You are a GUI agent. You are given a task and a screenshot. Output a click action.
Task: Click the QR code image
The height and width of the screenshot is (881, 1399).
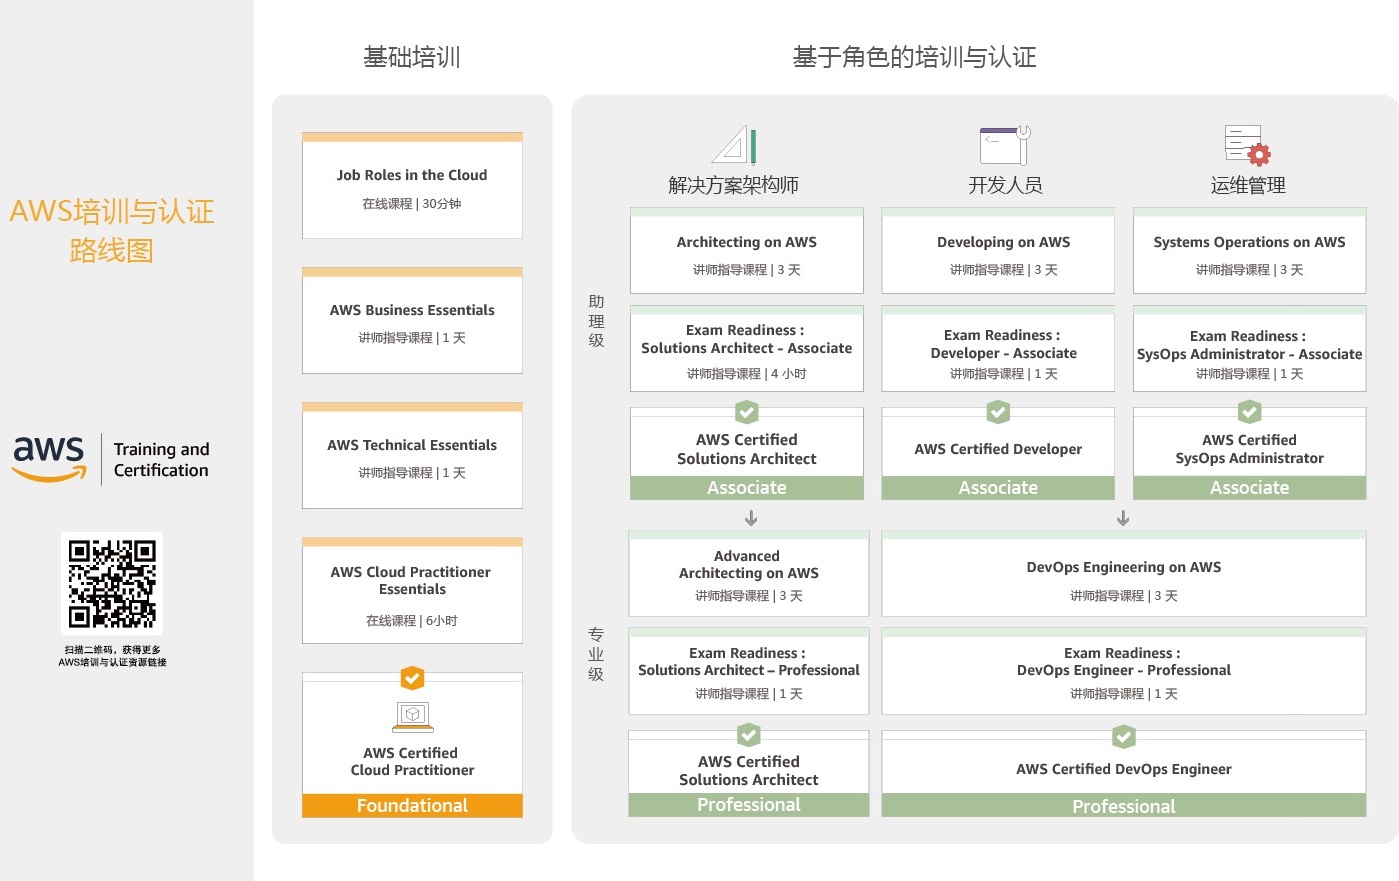(x=112, y=583)
